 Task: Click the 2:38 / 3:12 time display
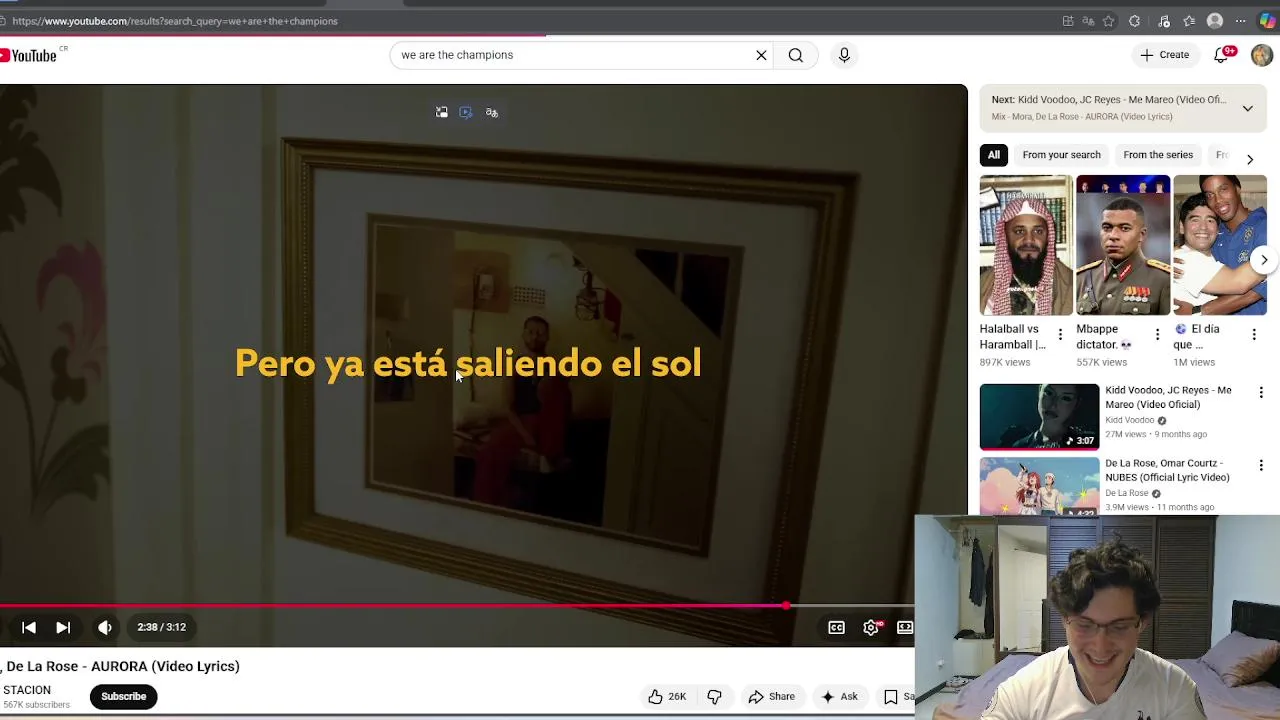point(162,627)
